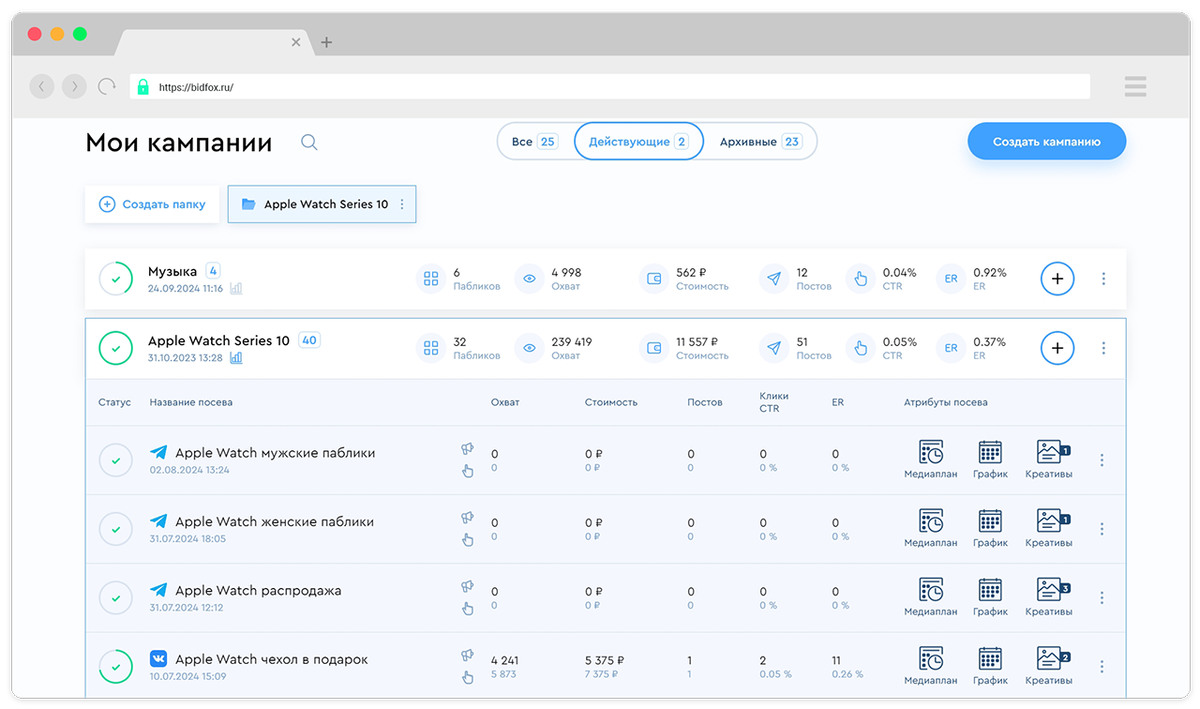Image resolution: width=1200 pixels, height=709 pixels.
Task: Click the plus button in the Apple Watch Series 10 row
Action: pos(1058,348)
